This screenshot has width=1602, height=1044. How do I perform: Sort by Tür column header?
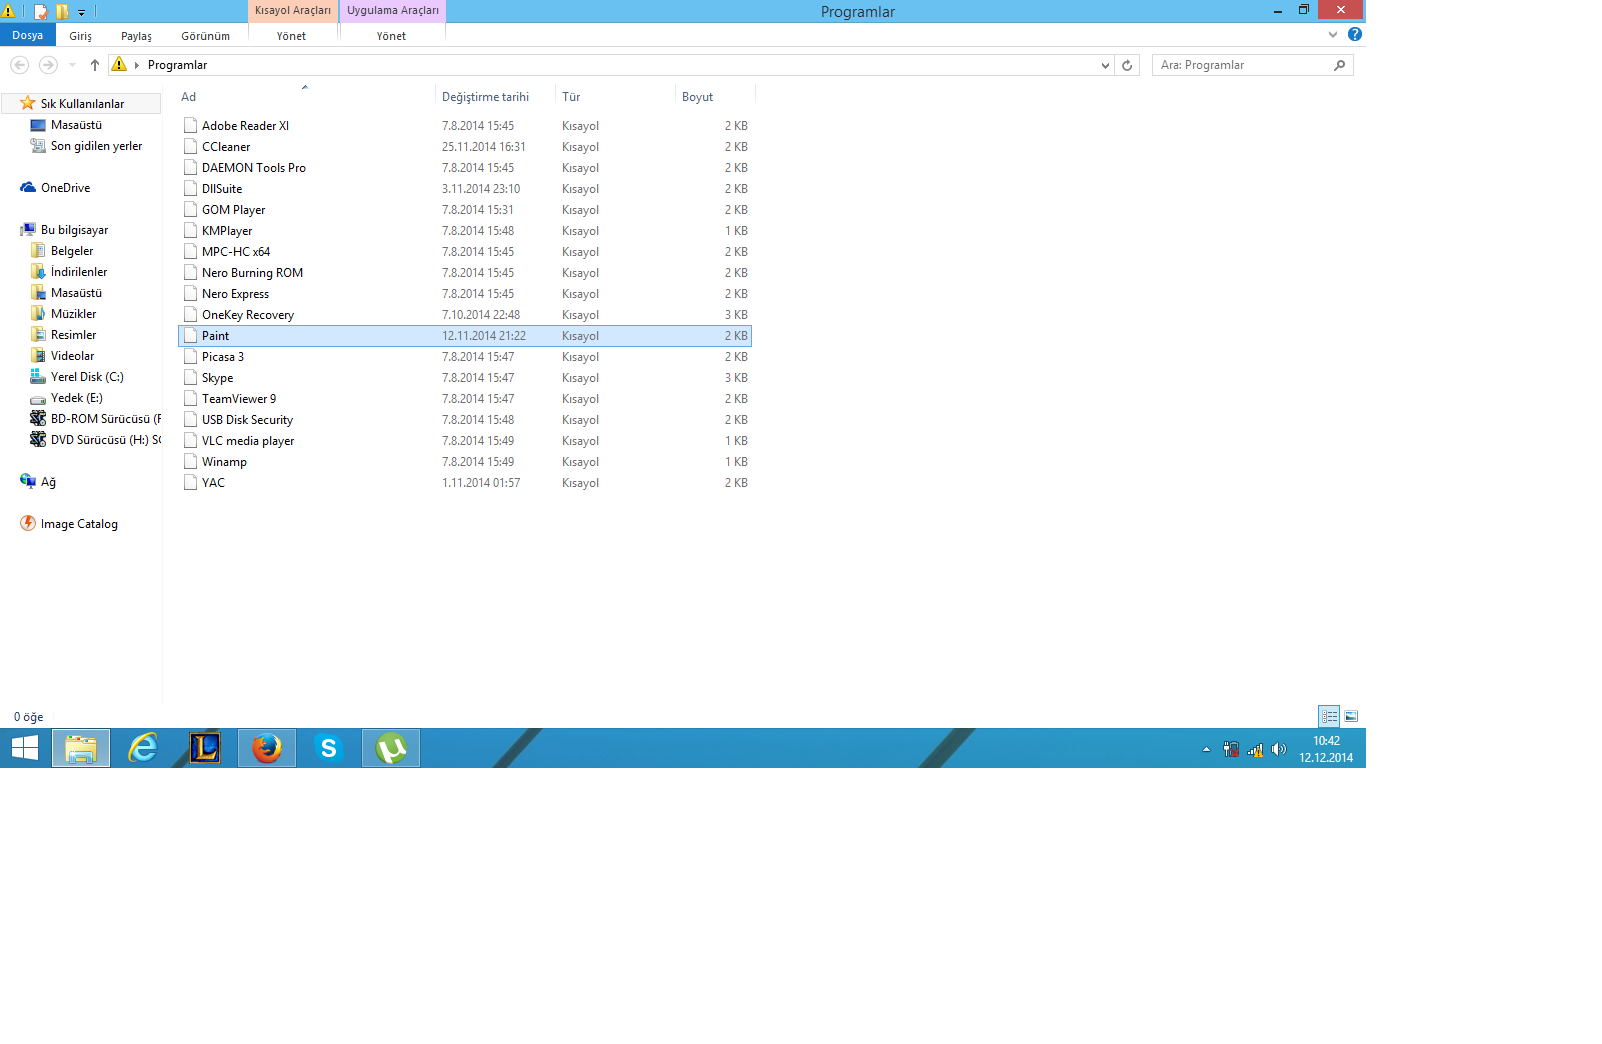615,97
